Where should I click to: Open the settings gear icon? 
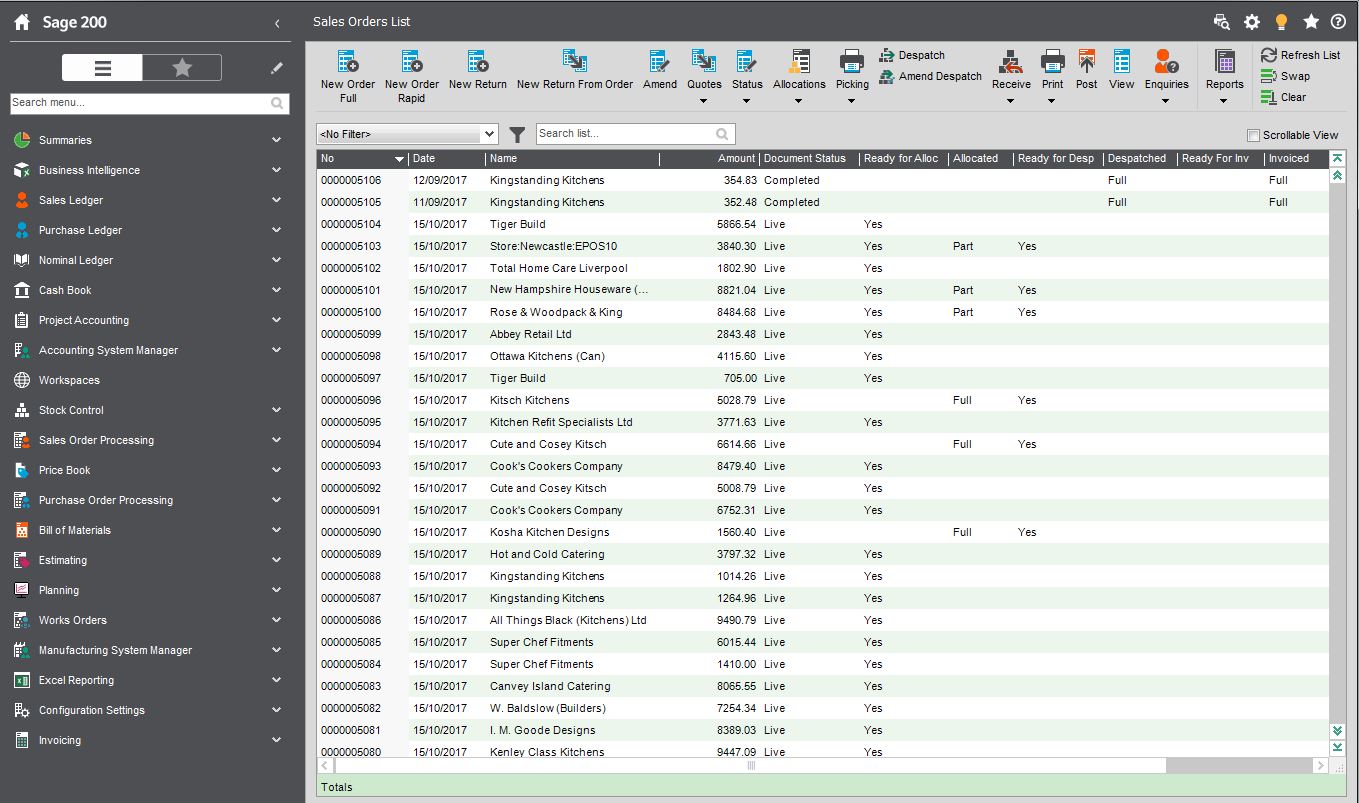1252,22
